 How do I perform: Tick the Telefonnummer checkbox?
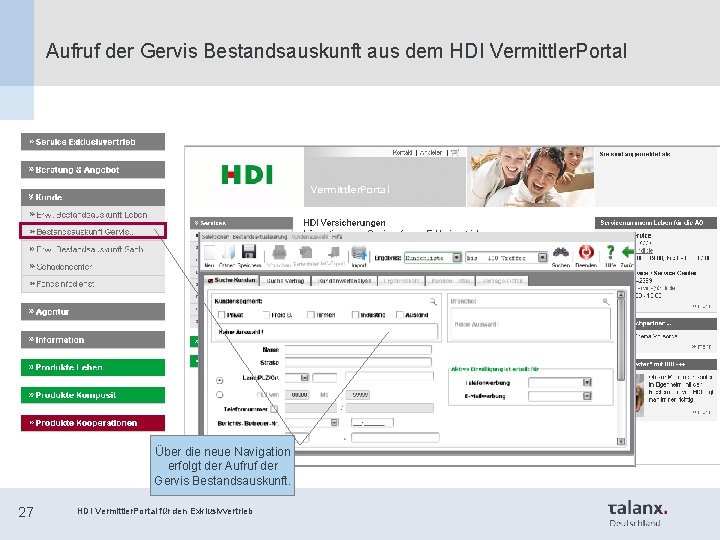pyautogui.click(x=274, y=409)
